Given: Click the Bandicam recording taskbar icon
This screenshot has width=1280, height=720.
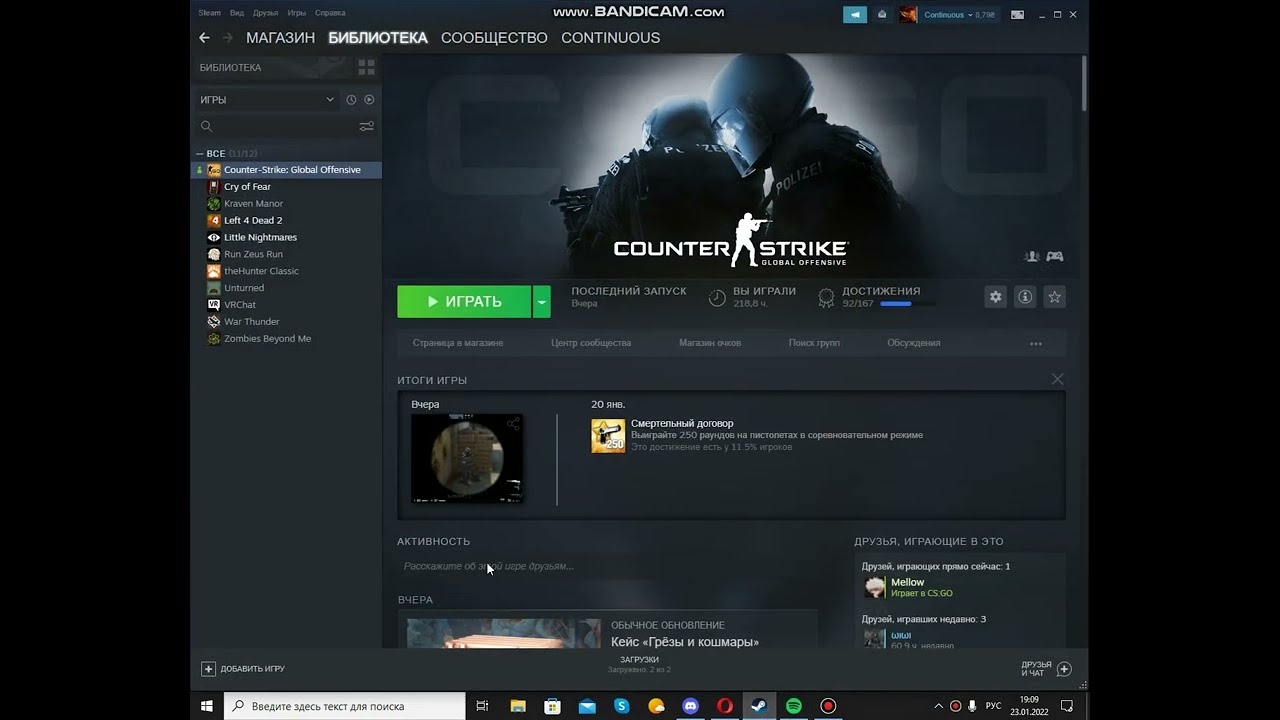Looking at the screenshot, I should click(x=828, y=706).
